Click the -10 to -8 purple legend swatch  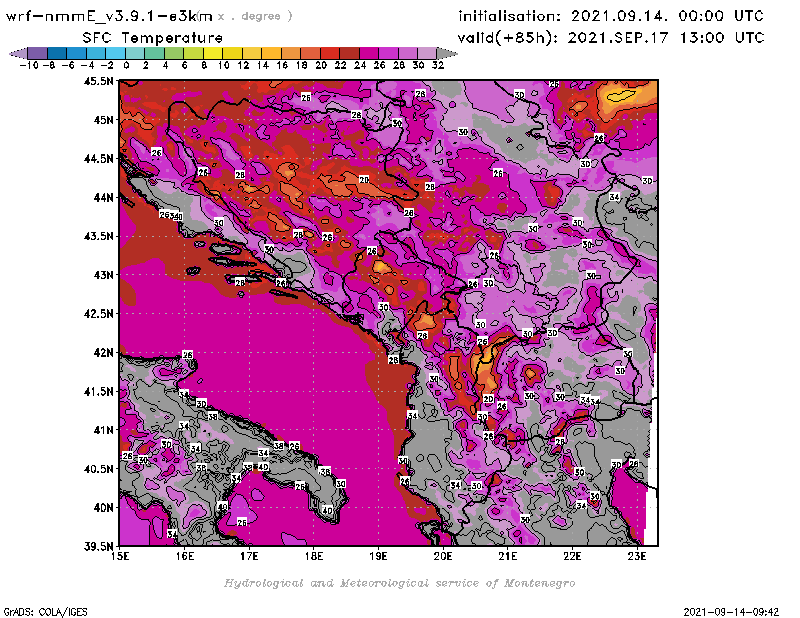click(38, 53)
